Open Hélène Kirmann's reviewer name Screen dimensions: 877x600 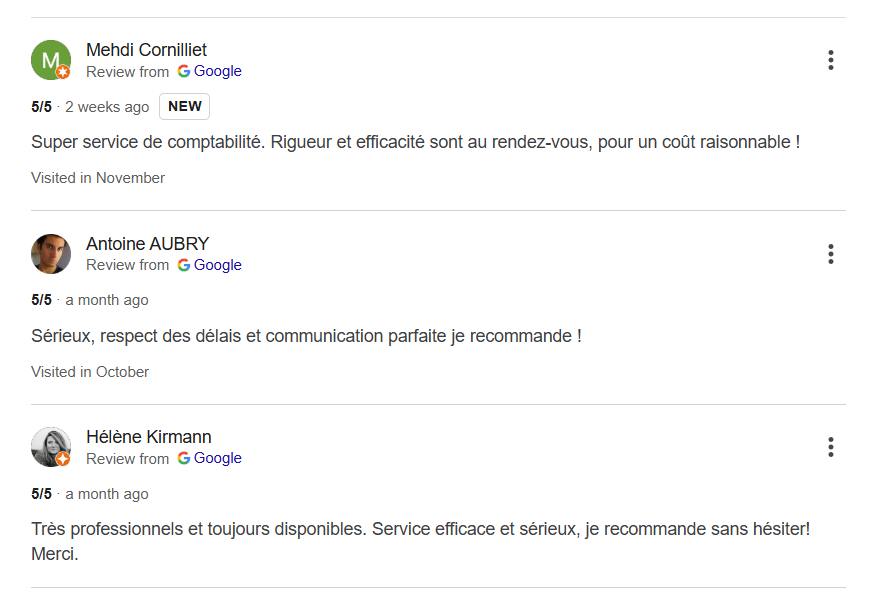[149, 437]
